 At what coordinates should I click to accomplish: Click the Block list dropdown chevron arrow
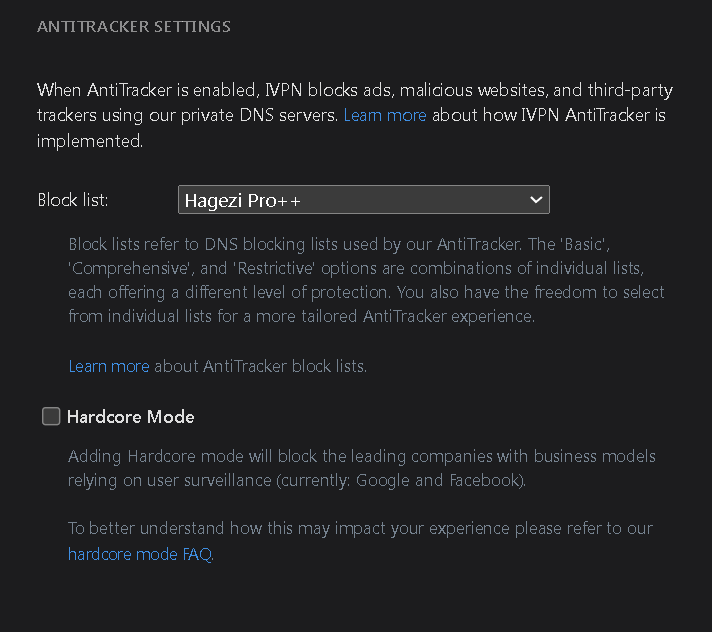536,200
